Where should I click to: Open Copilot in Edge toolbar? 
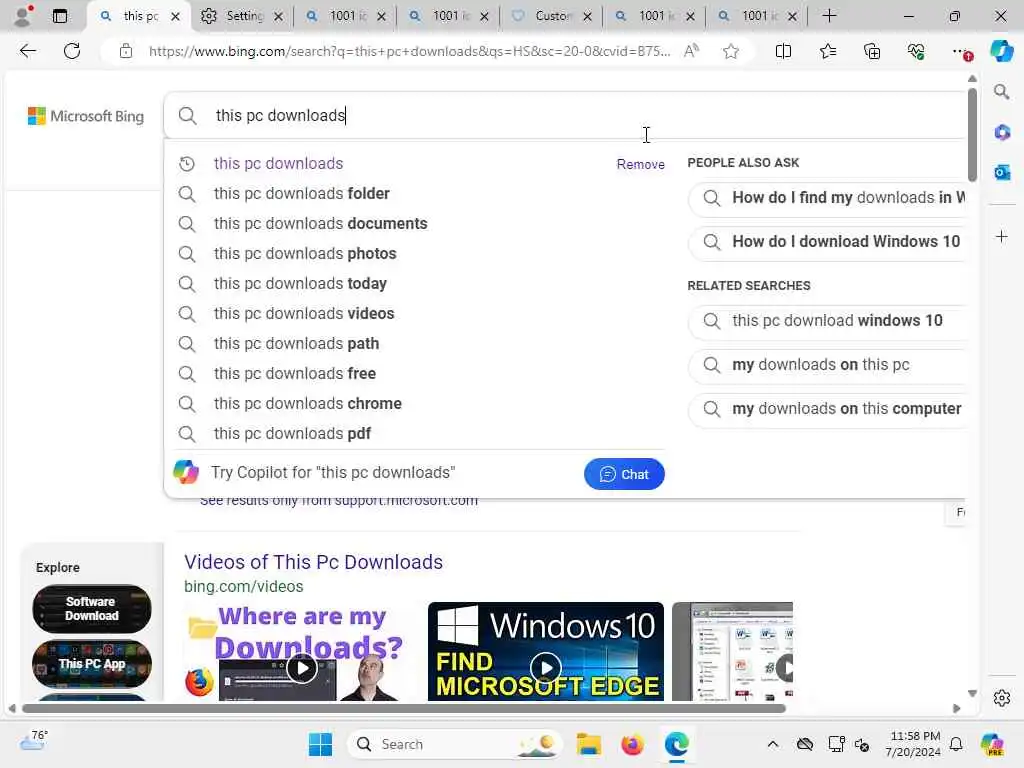[1001, 51]
